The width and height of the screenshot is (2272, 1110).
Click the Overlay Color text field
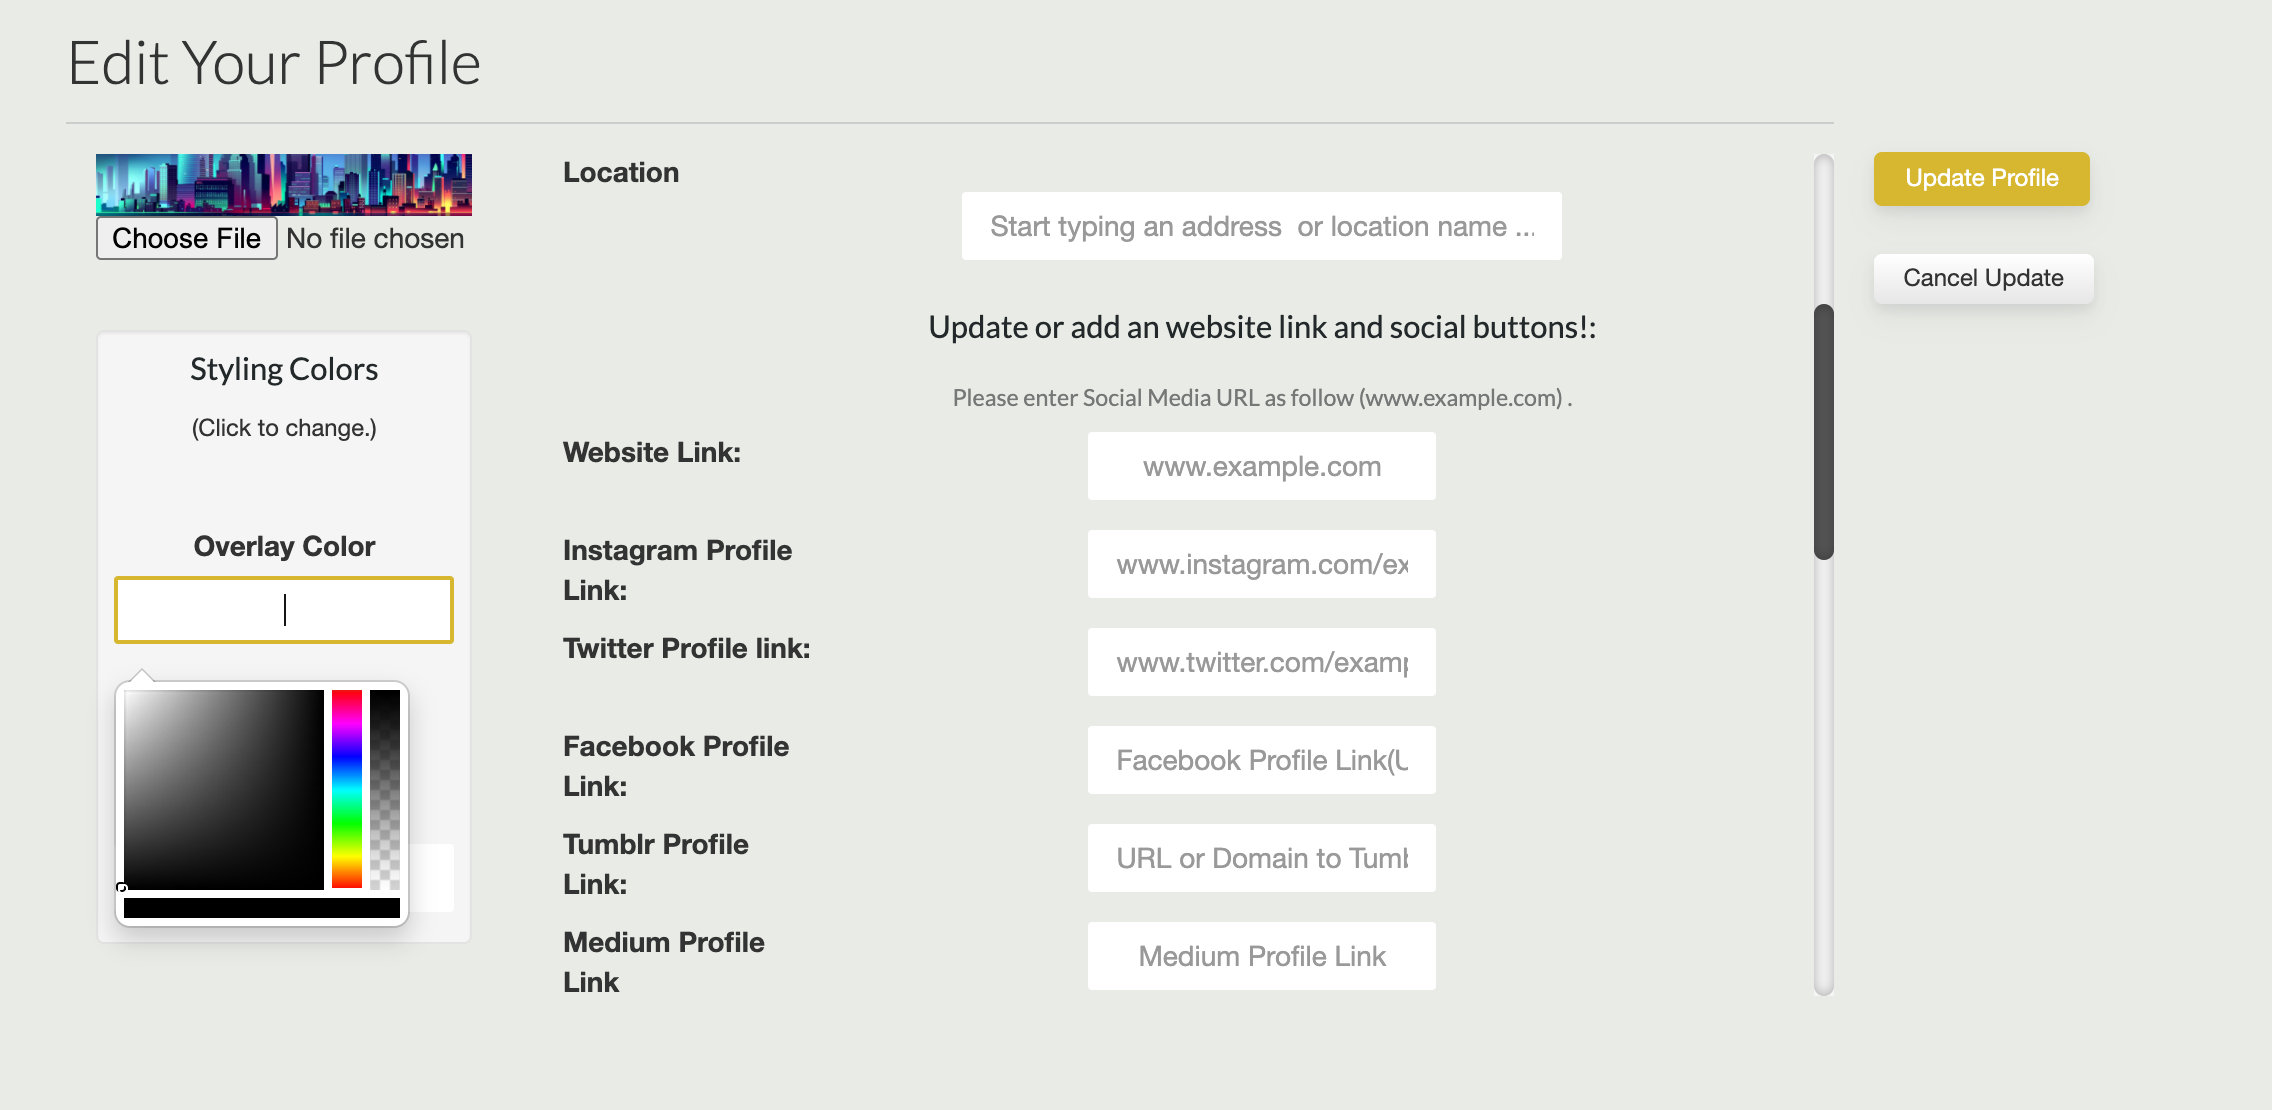284,610
